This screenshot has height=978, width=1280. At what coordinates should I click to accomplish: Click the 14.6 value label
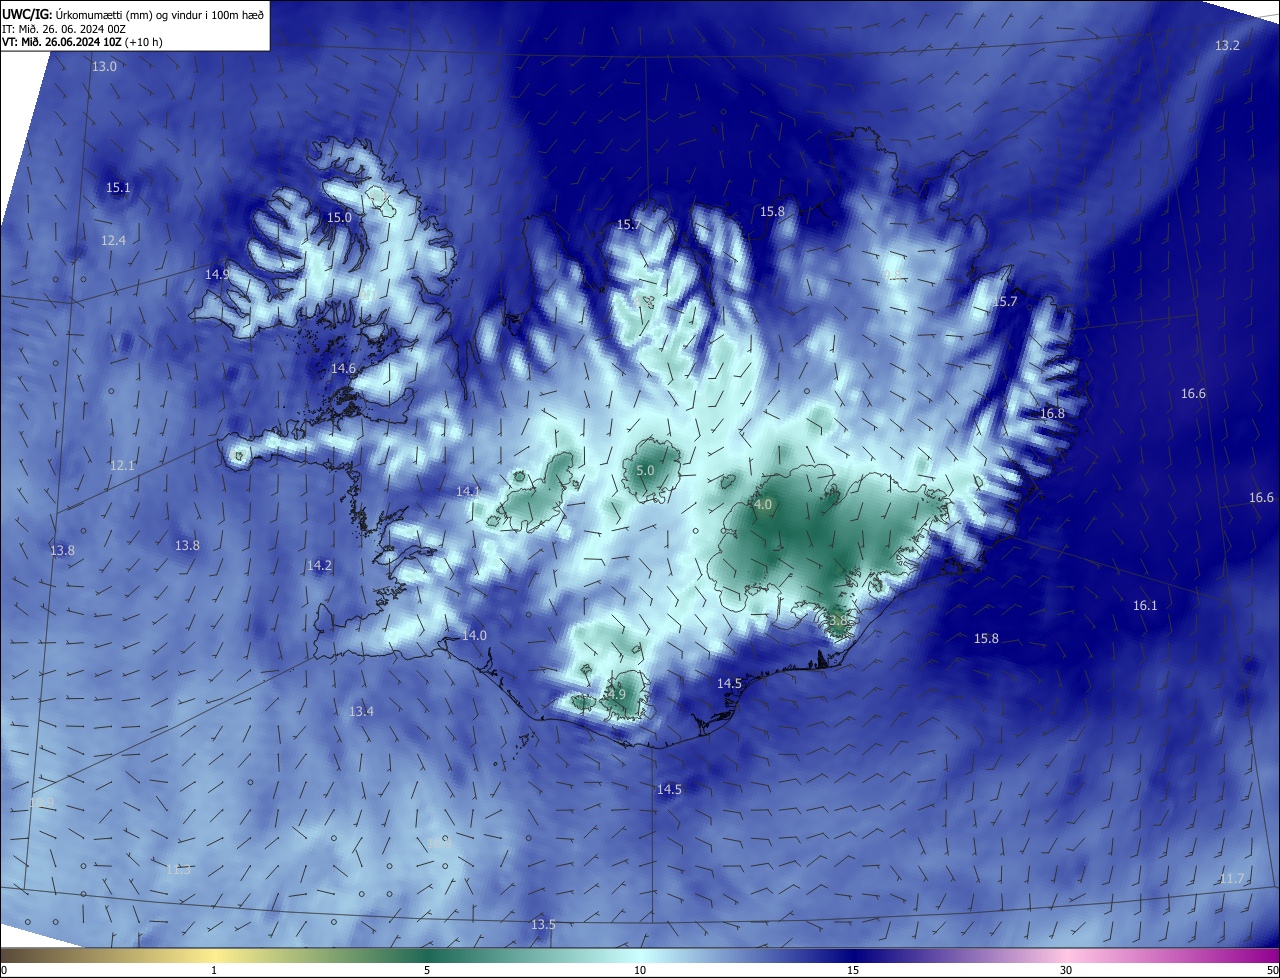343,368
